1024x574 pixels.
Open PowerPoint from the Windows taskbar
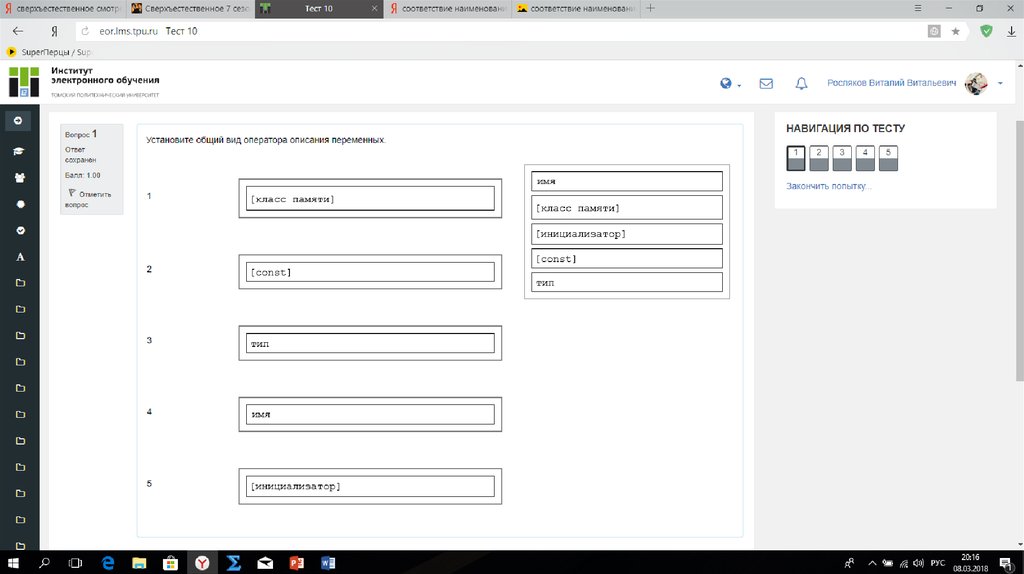tap(296, 563)
